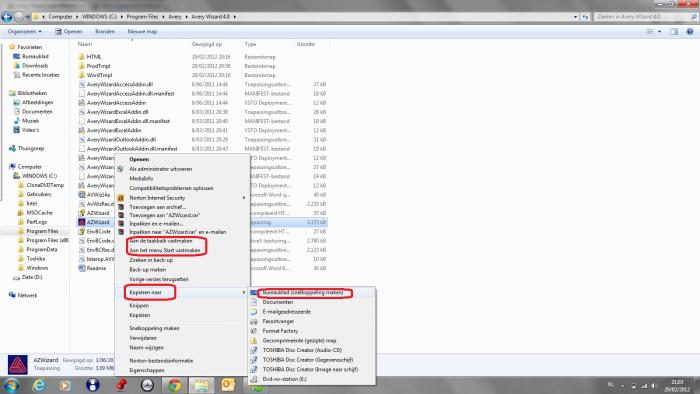The width and height of the screenshot is (700, 394).
Task: Toggle the preview pane icon
Action: coord(674,31)
